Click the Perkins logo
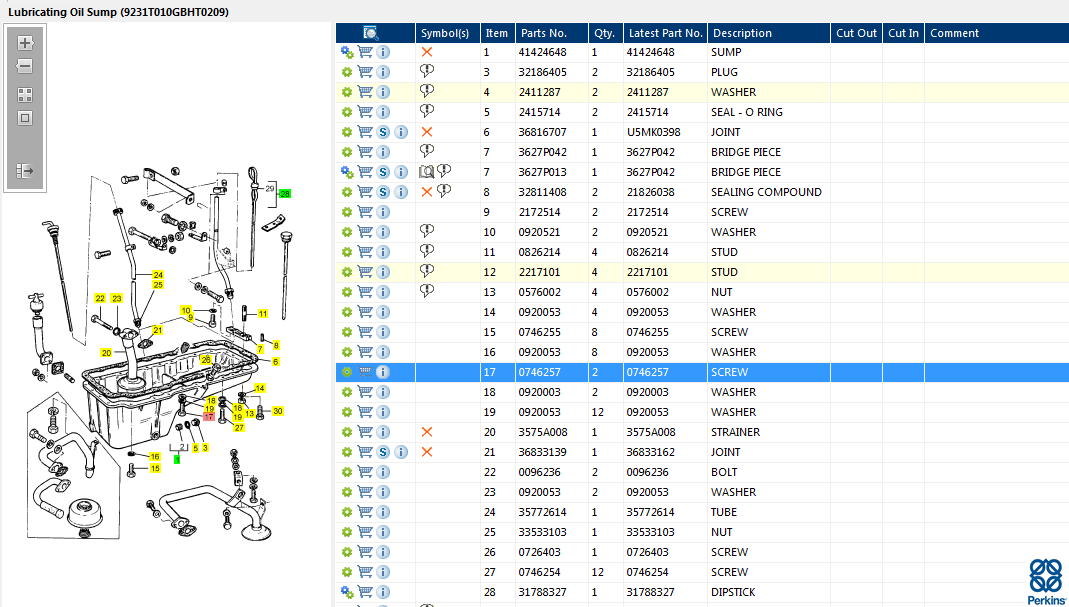1069x607 pixels. click(x=1046, y=580)
